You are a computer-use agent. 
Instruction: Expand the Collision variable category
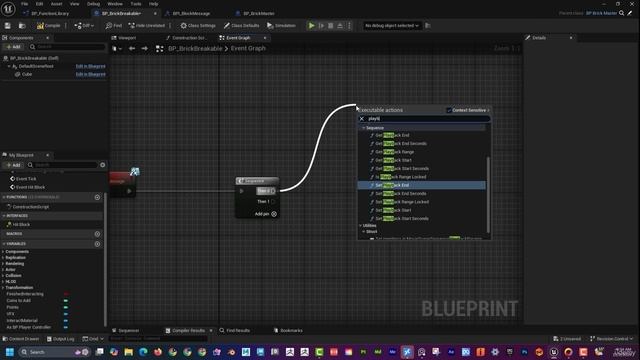click(x=3, y=276)
